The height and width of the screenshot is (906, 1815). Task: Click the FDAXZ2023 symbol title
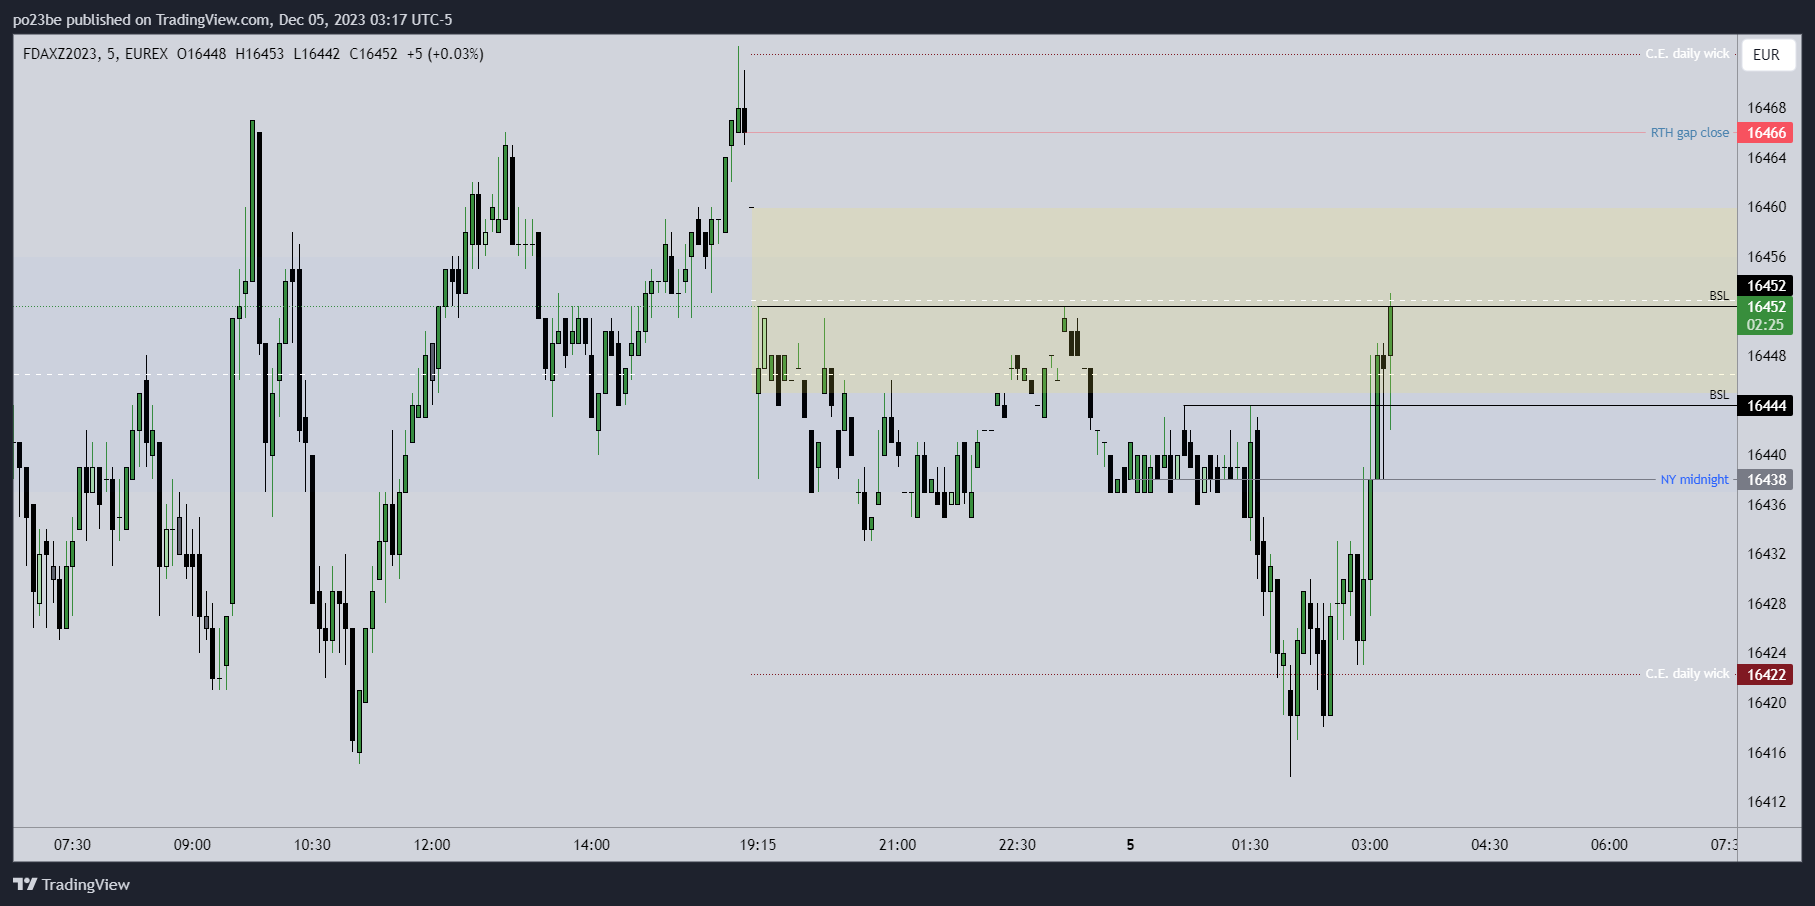60,54
